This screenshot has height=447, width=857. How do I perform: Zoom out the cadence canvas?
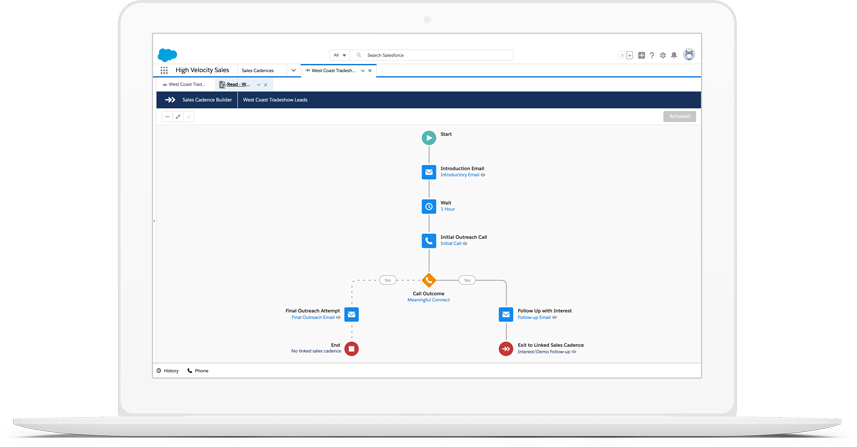[x=167, y=116]
